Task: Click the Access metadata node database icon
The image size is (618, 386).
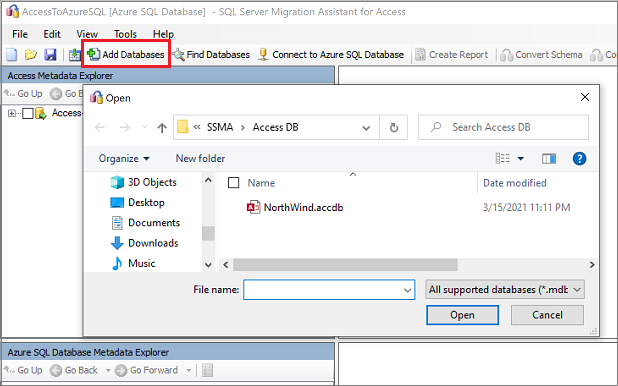Action: tap(41, 114)
